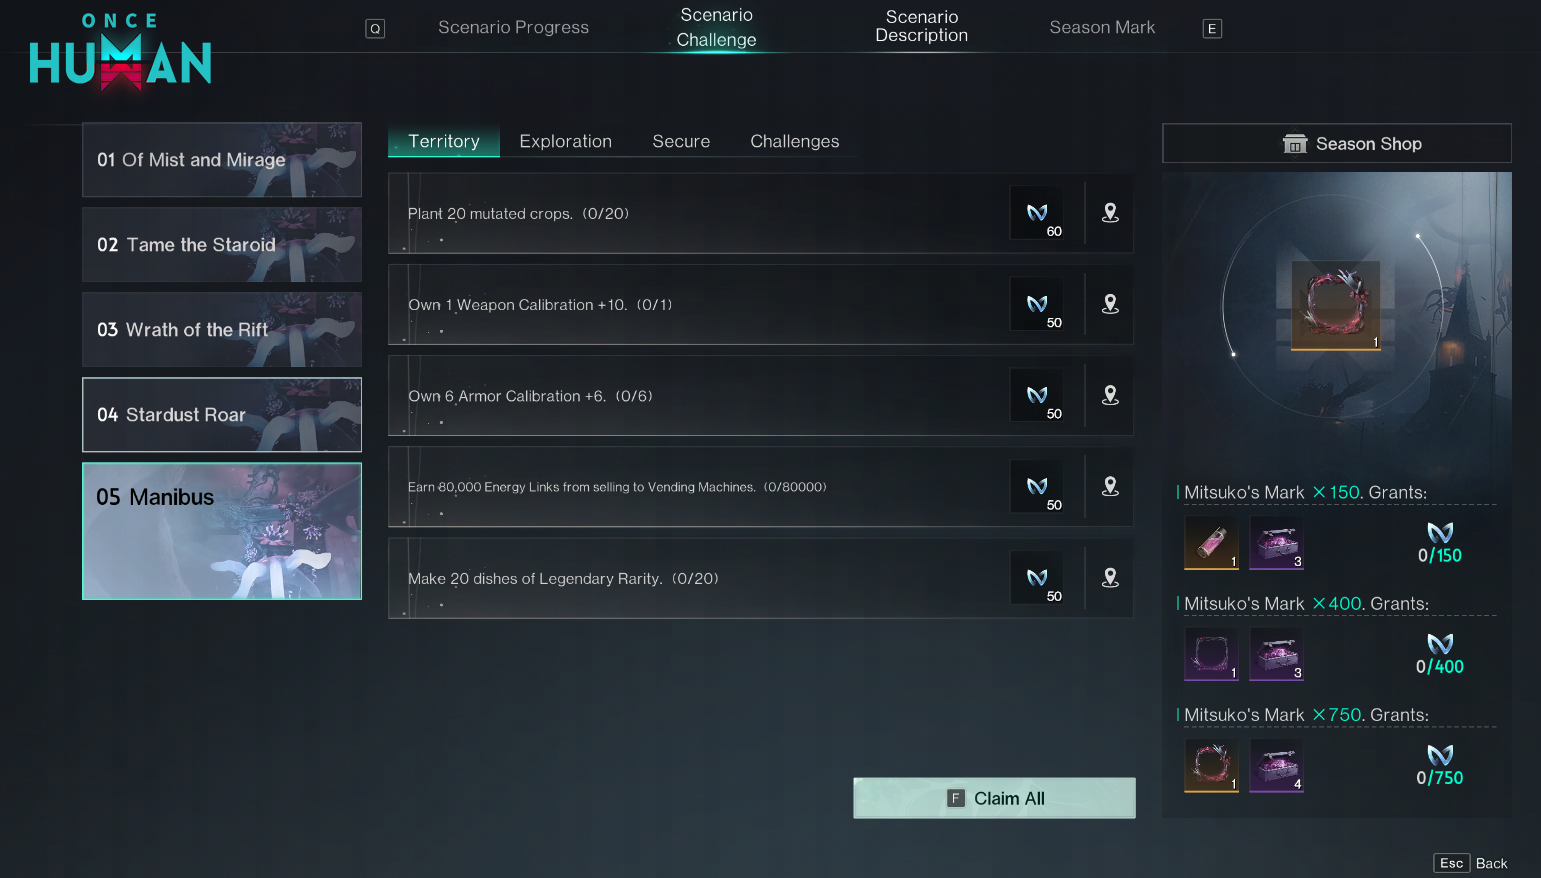Open the Season Shop
The height and width of the screenshot is (878, 1541).
(1337, 143)
